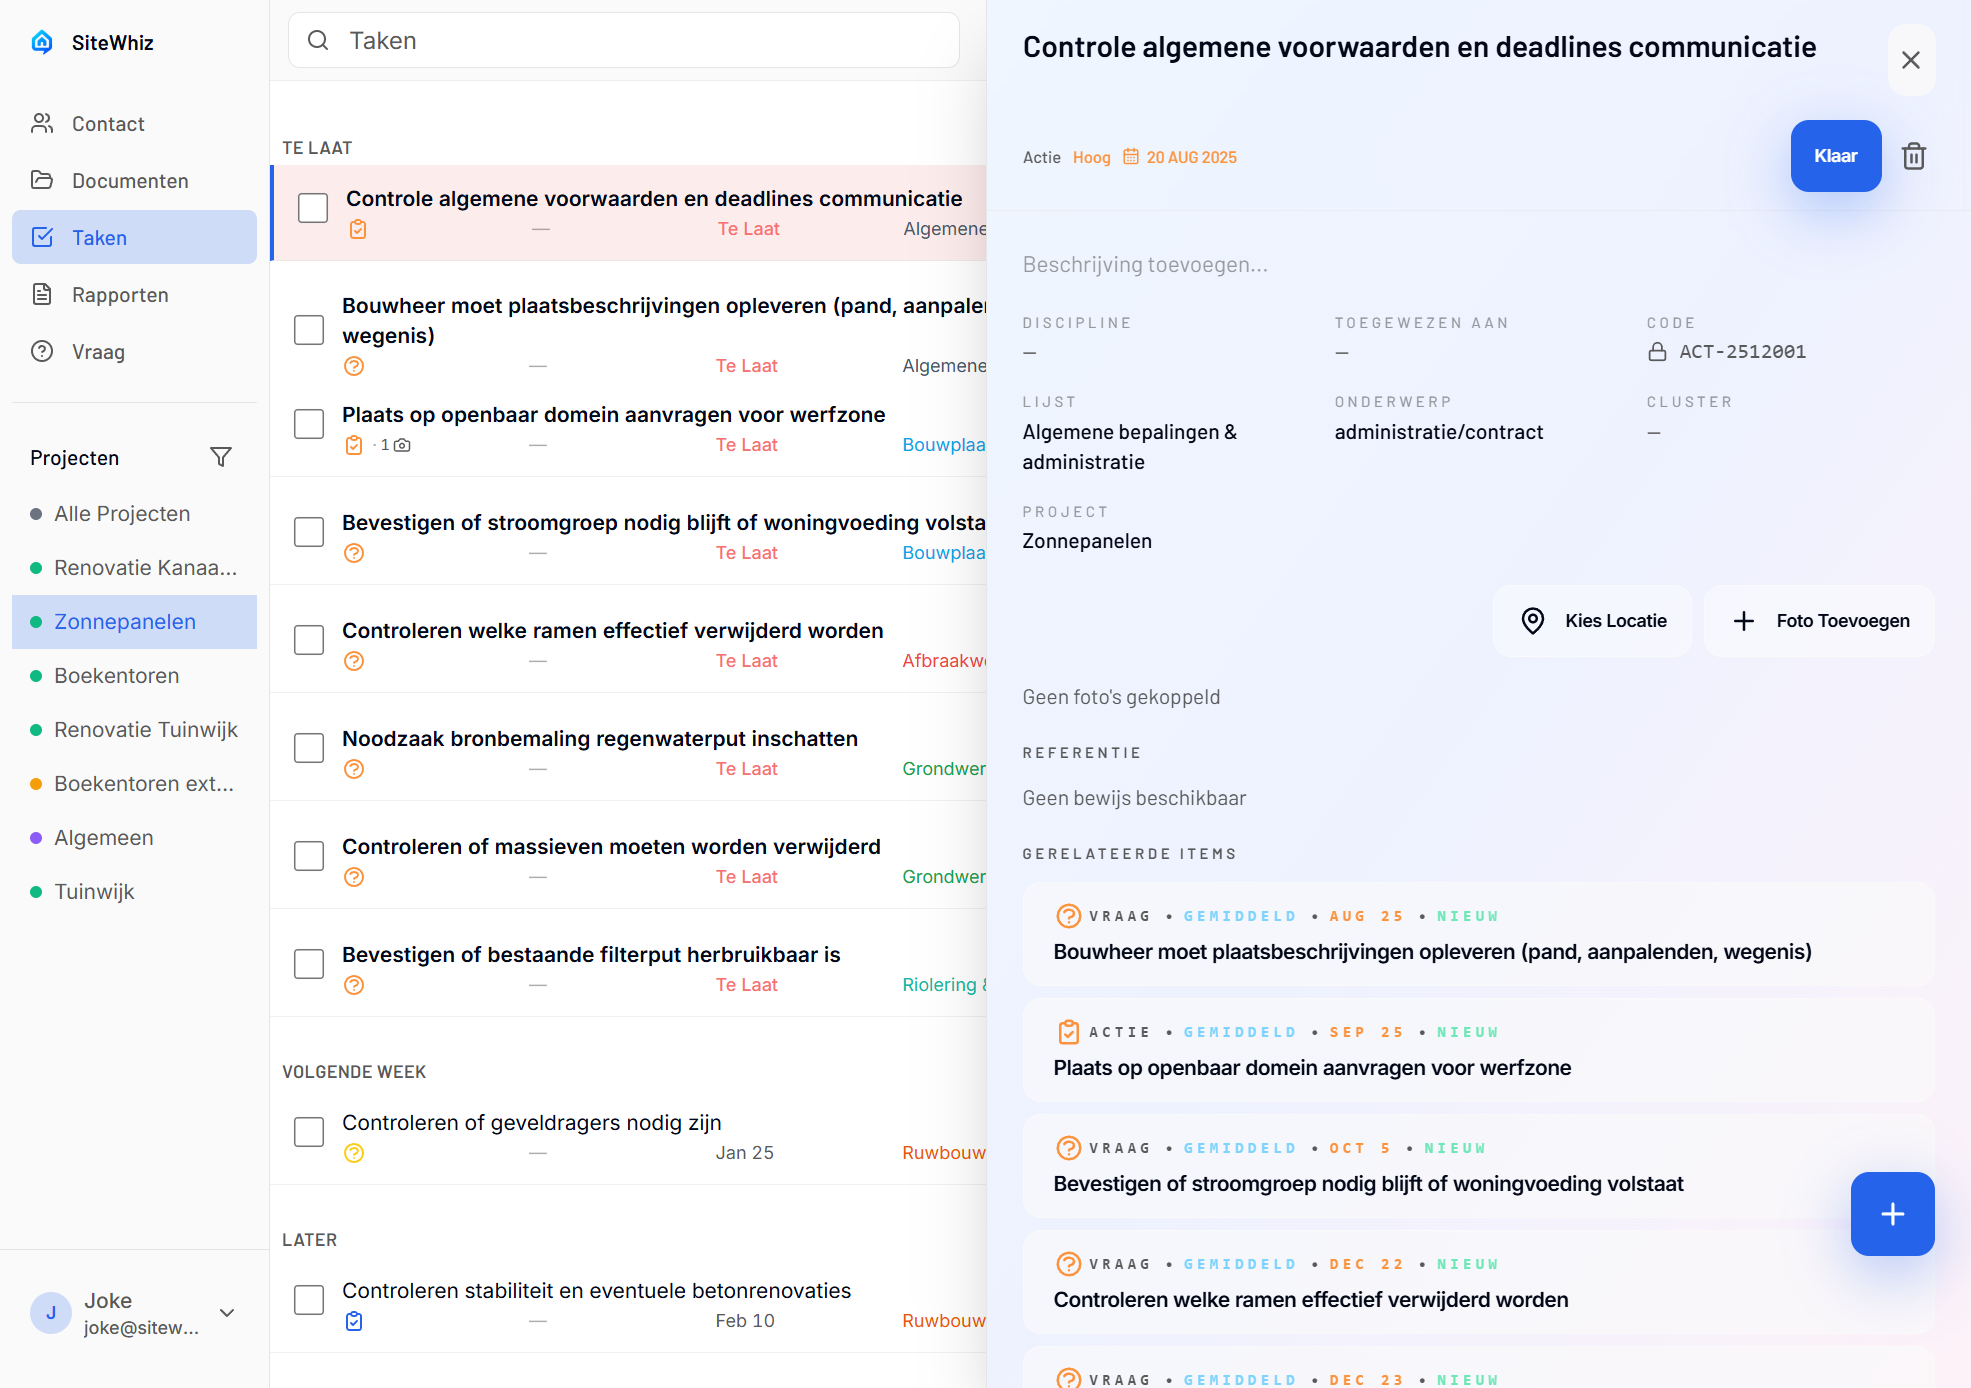Open Rapporten in the sidebar
Image resolution: width=1971 pixels, height=1388 pixels.
point(120,295)
